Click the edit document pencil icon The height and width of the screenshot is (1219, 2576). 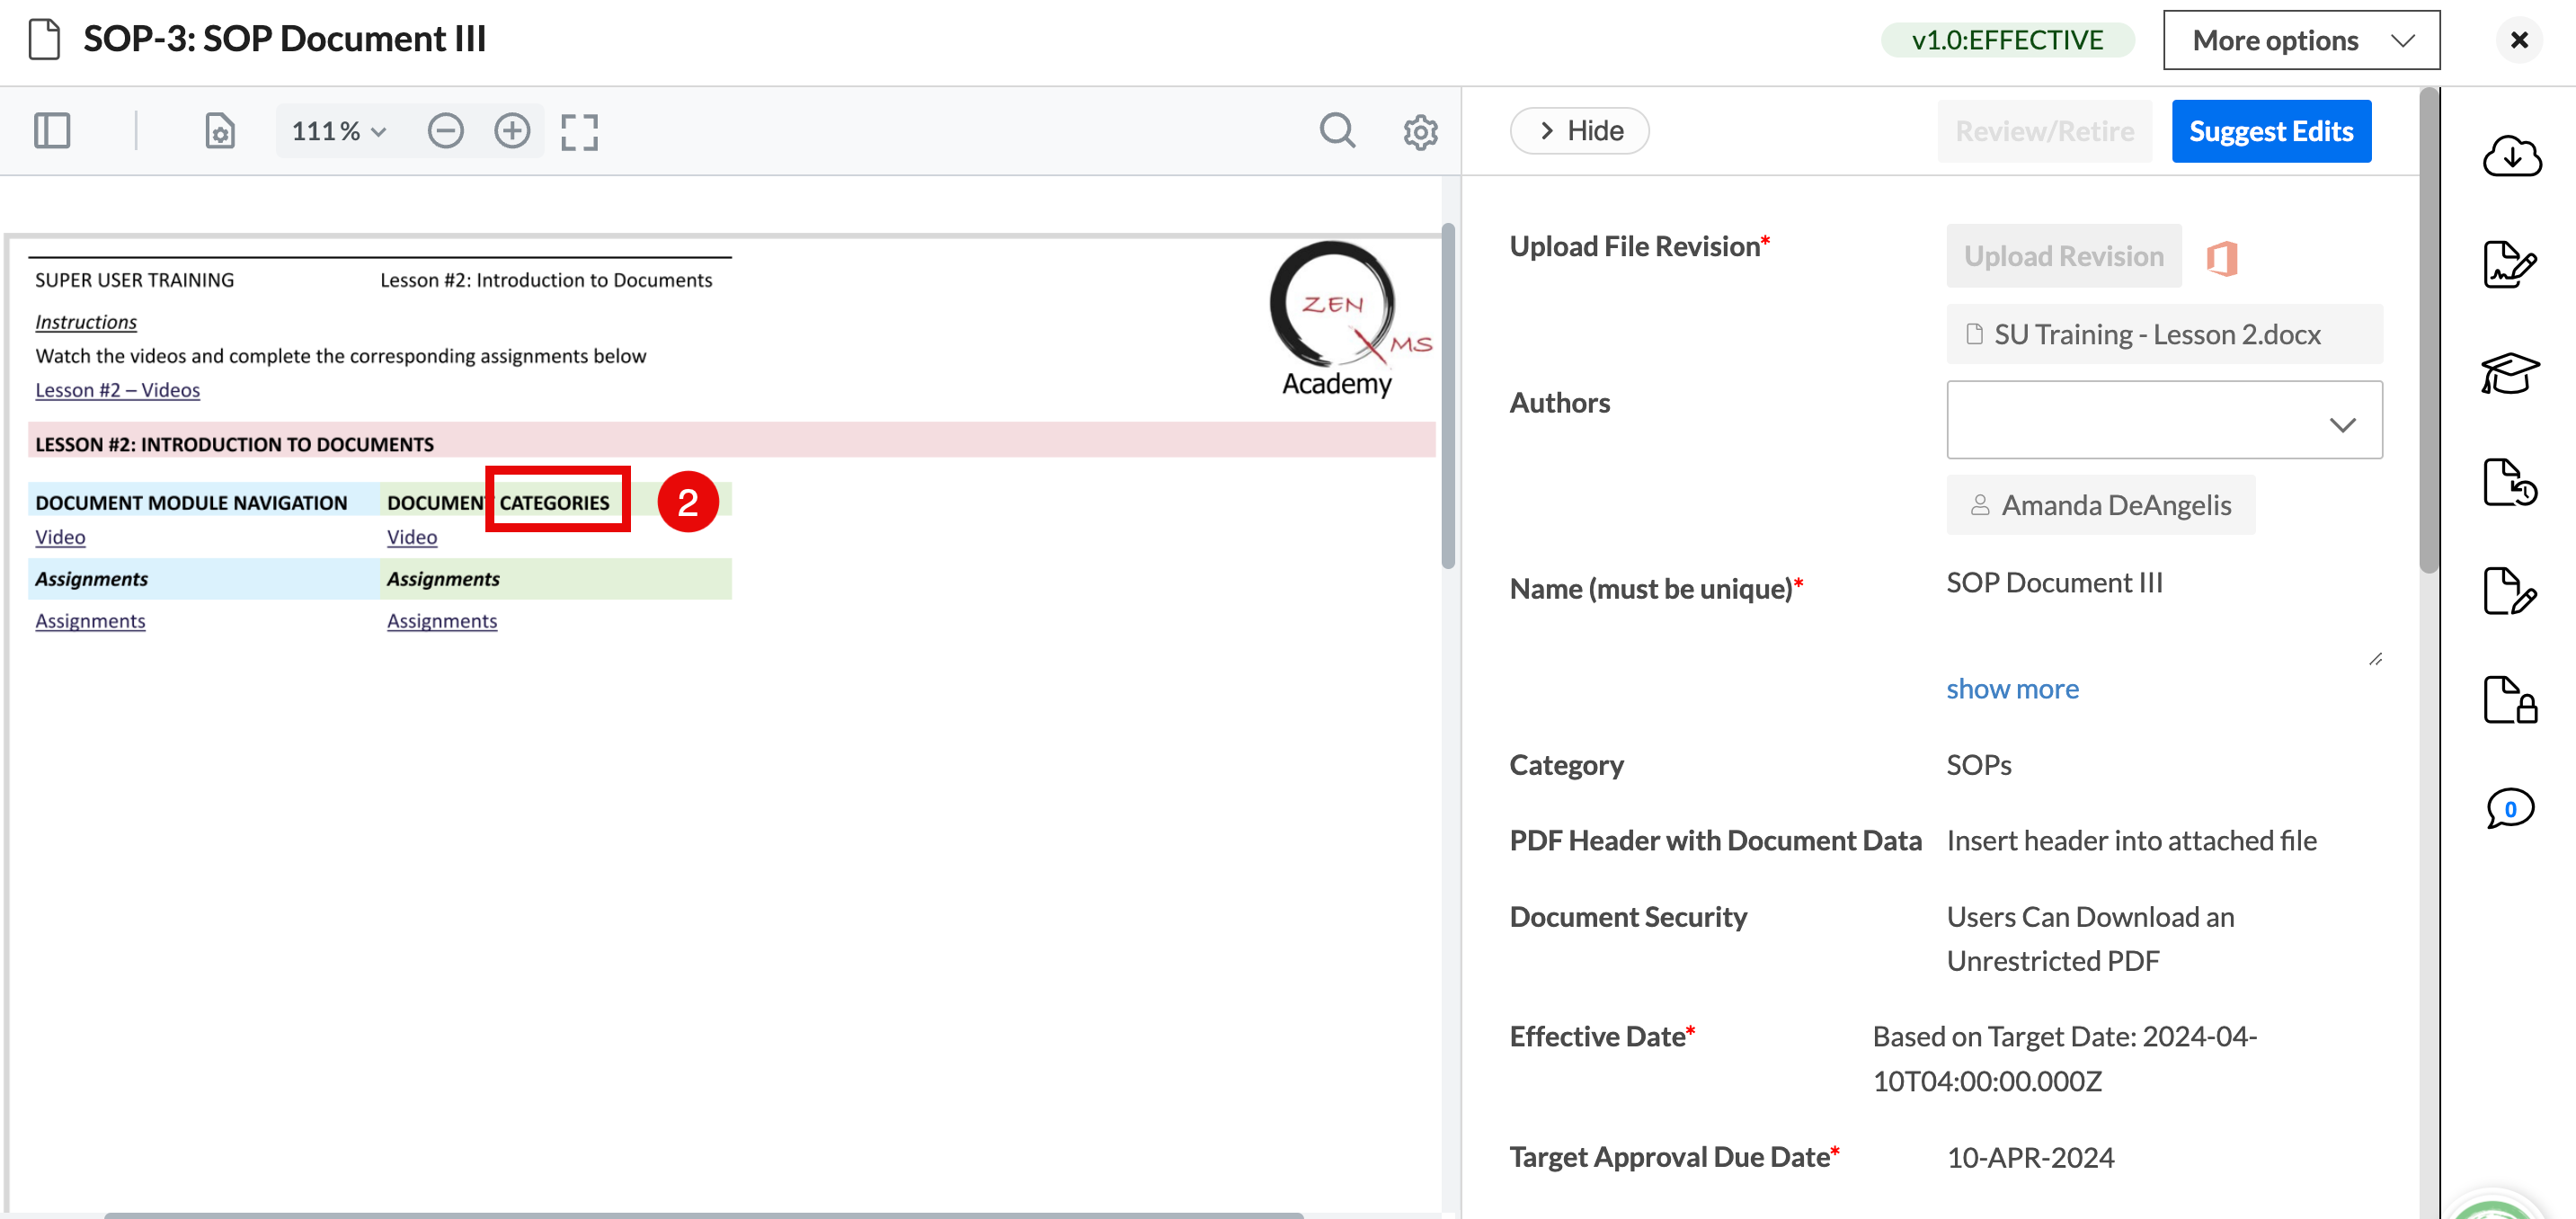pos(2510,591)
